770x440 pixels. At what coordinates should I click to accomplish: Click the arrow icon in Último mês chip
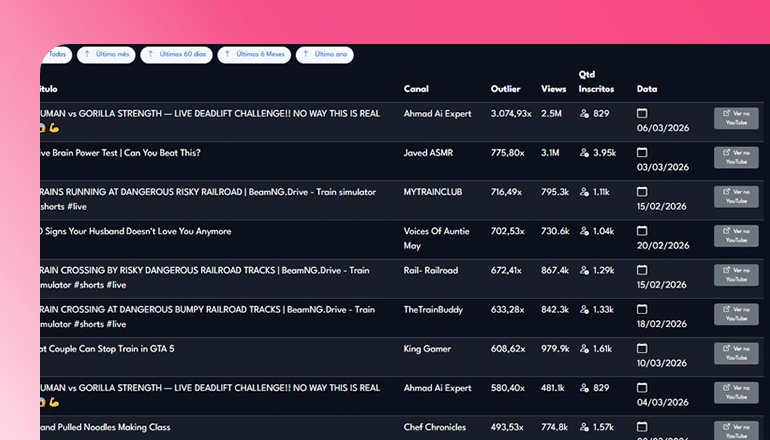pyautogui.click(x=87, y=54)
